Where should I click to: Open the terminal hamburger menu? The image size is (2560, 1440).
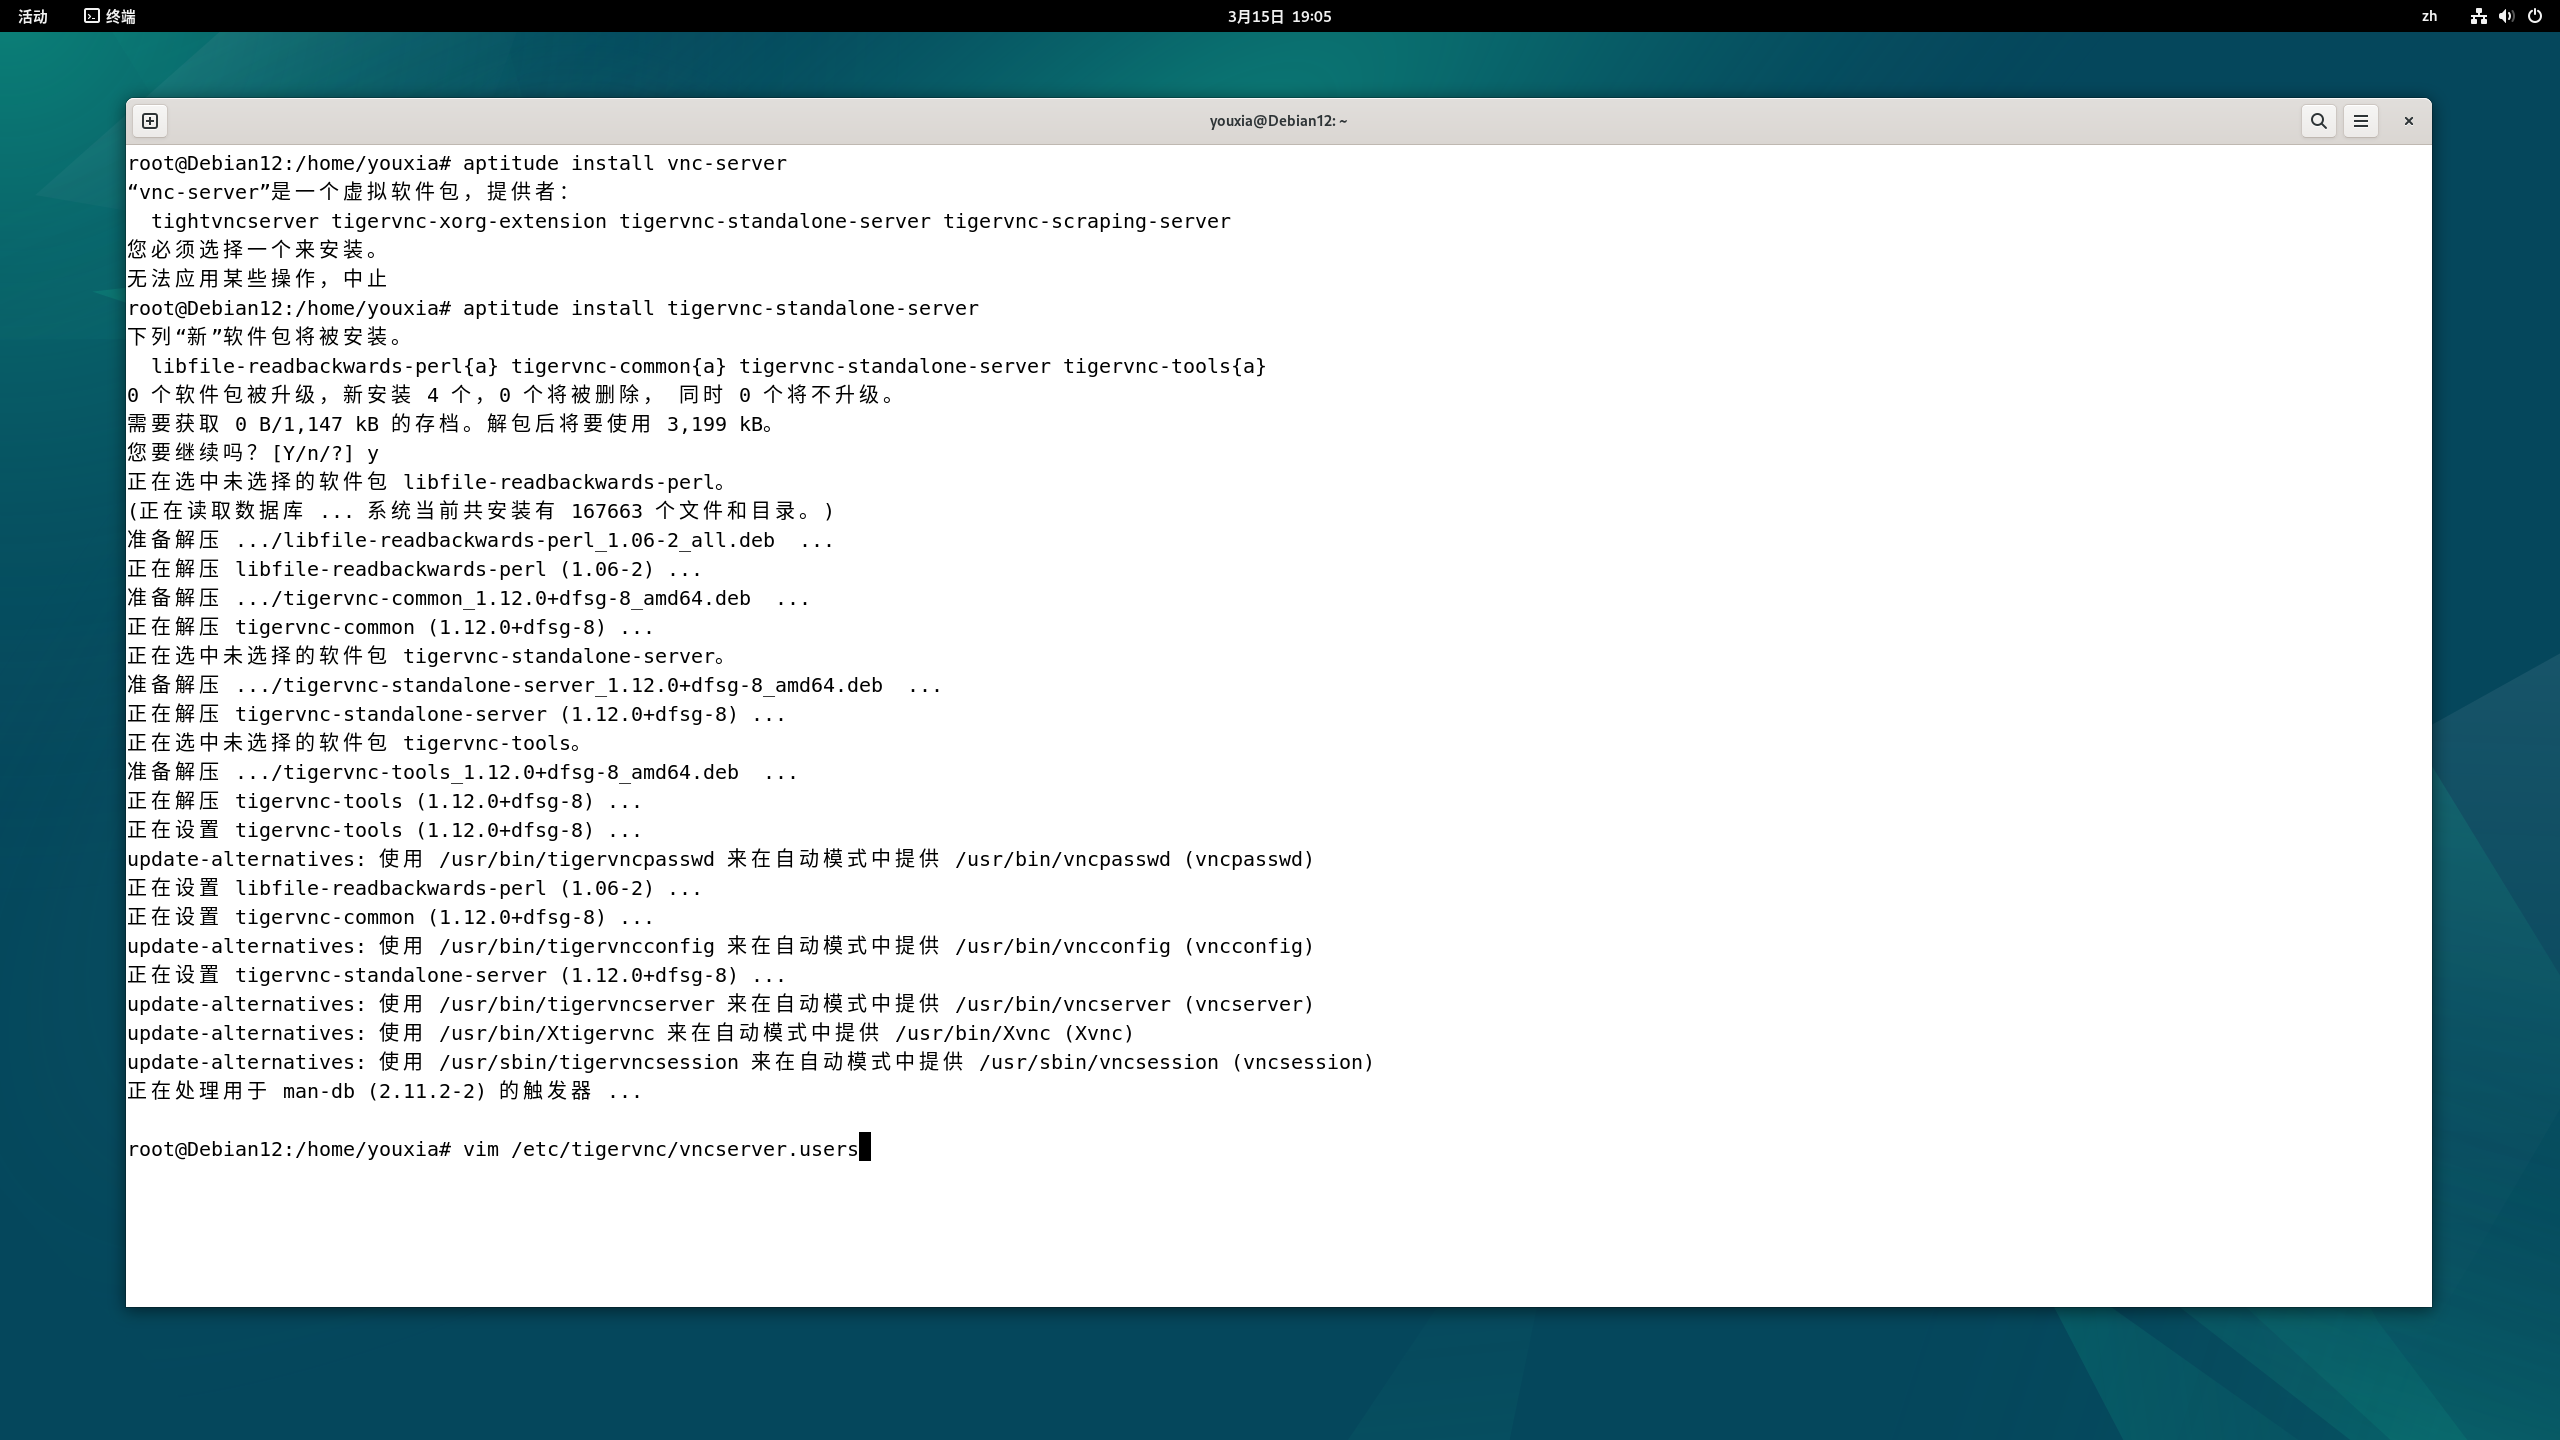(2361, 120)
